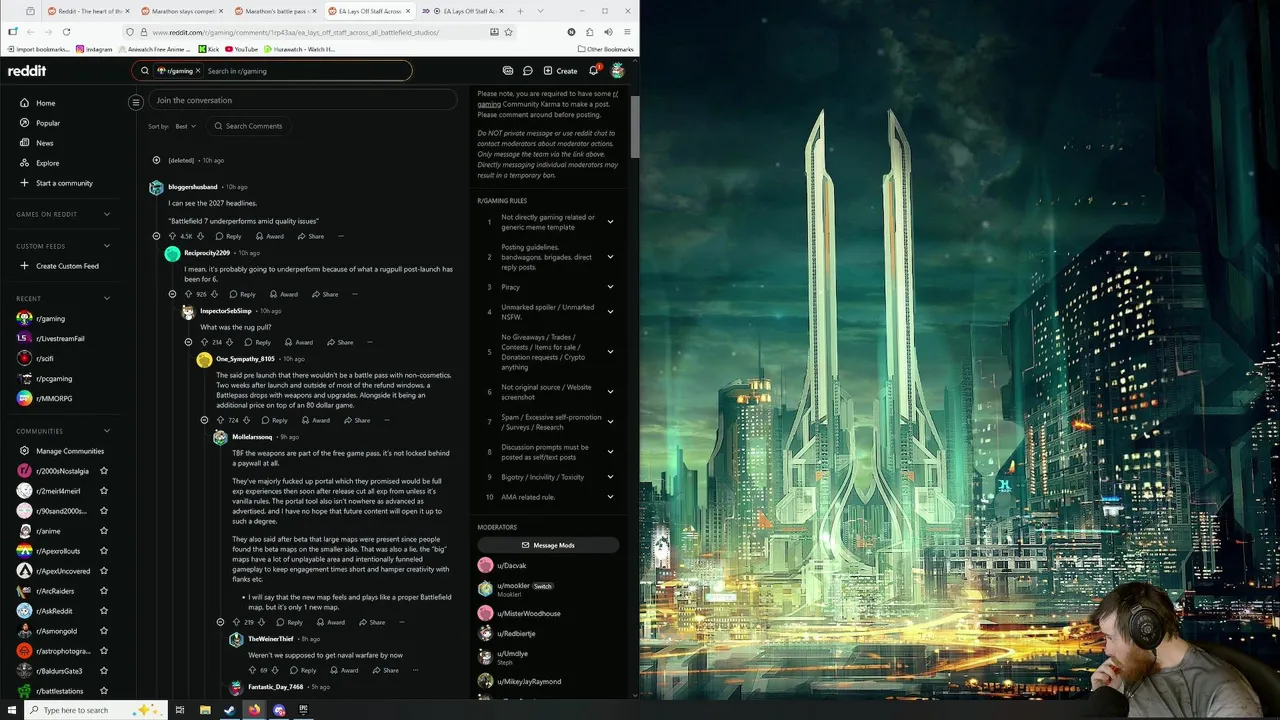Screen dimensions: 1280x720
Task: Open InspectorSebSimp's profile
Action: [x=226, y=311]
